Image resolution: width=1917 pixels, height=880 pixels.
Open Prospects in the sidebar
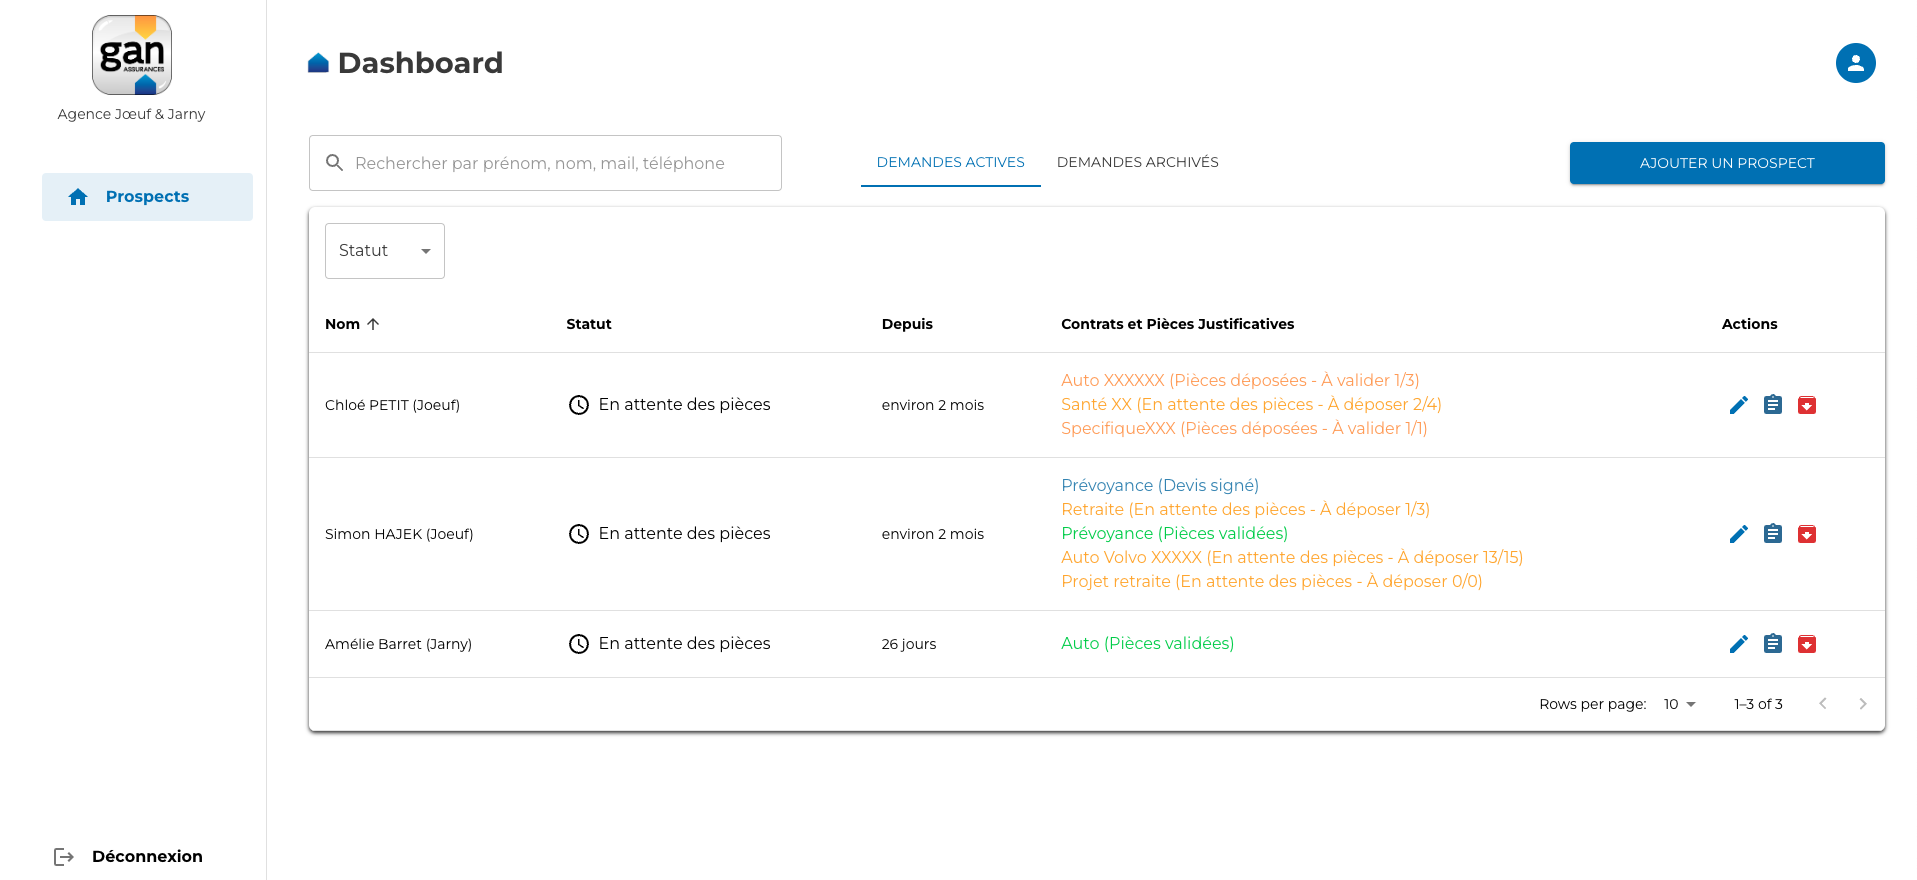[147, 197]
